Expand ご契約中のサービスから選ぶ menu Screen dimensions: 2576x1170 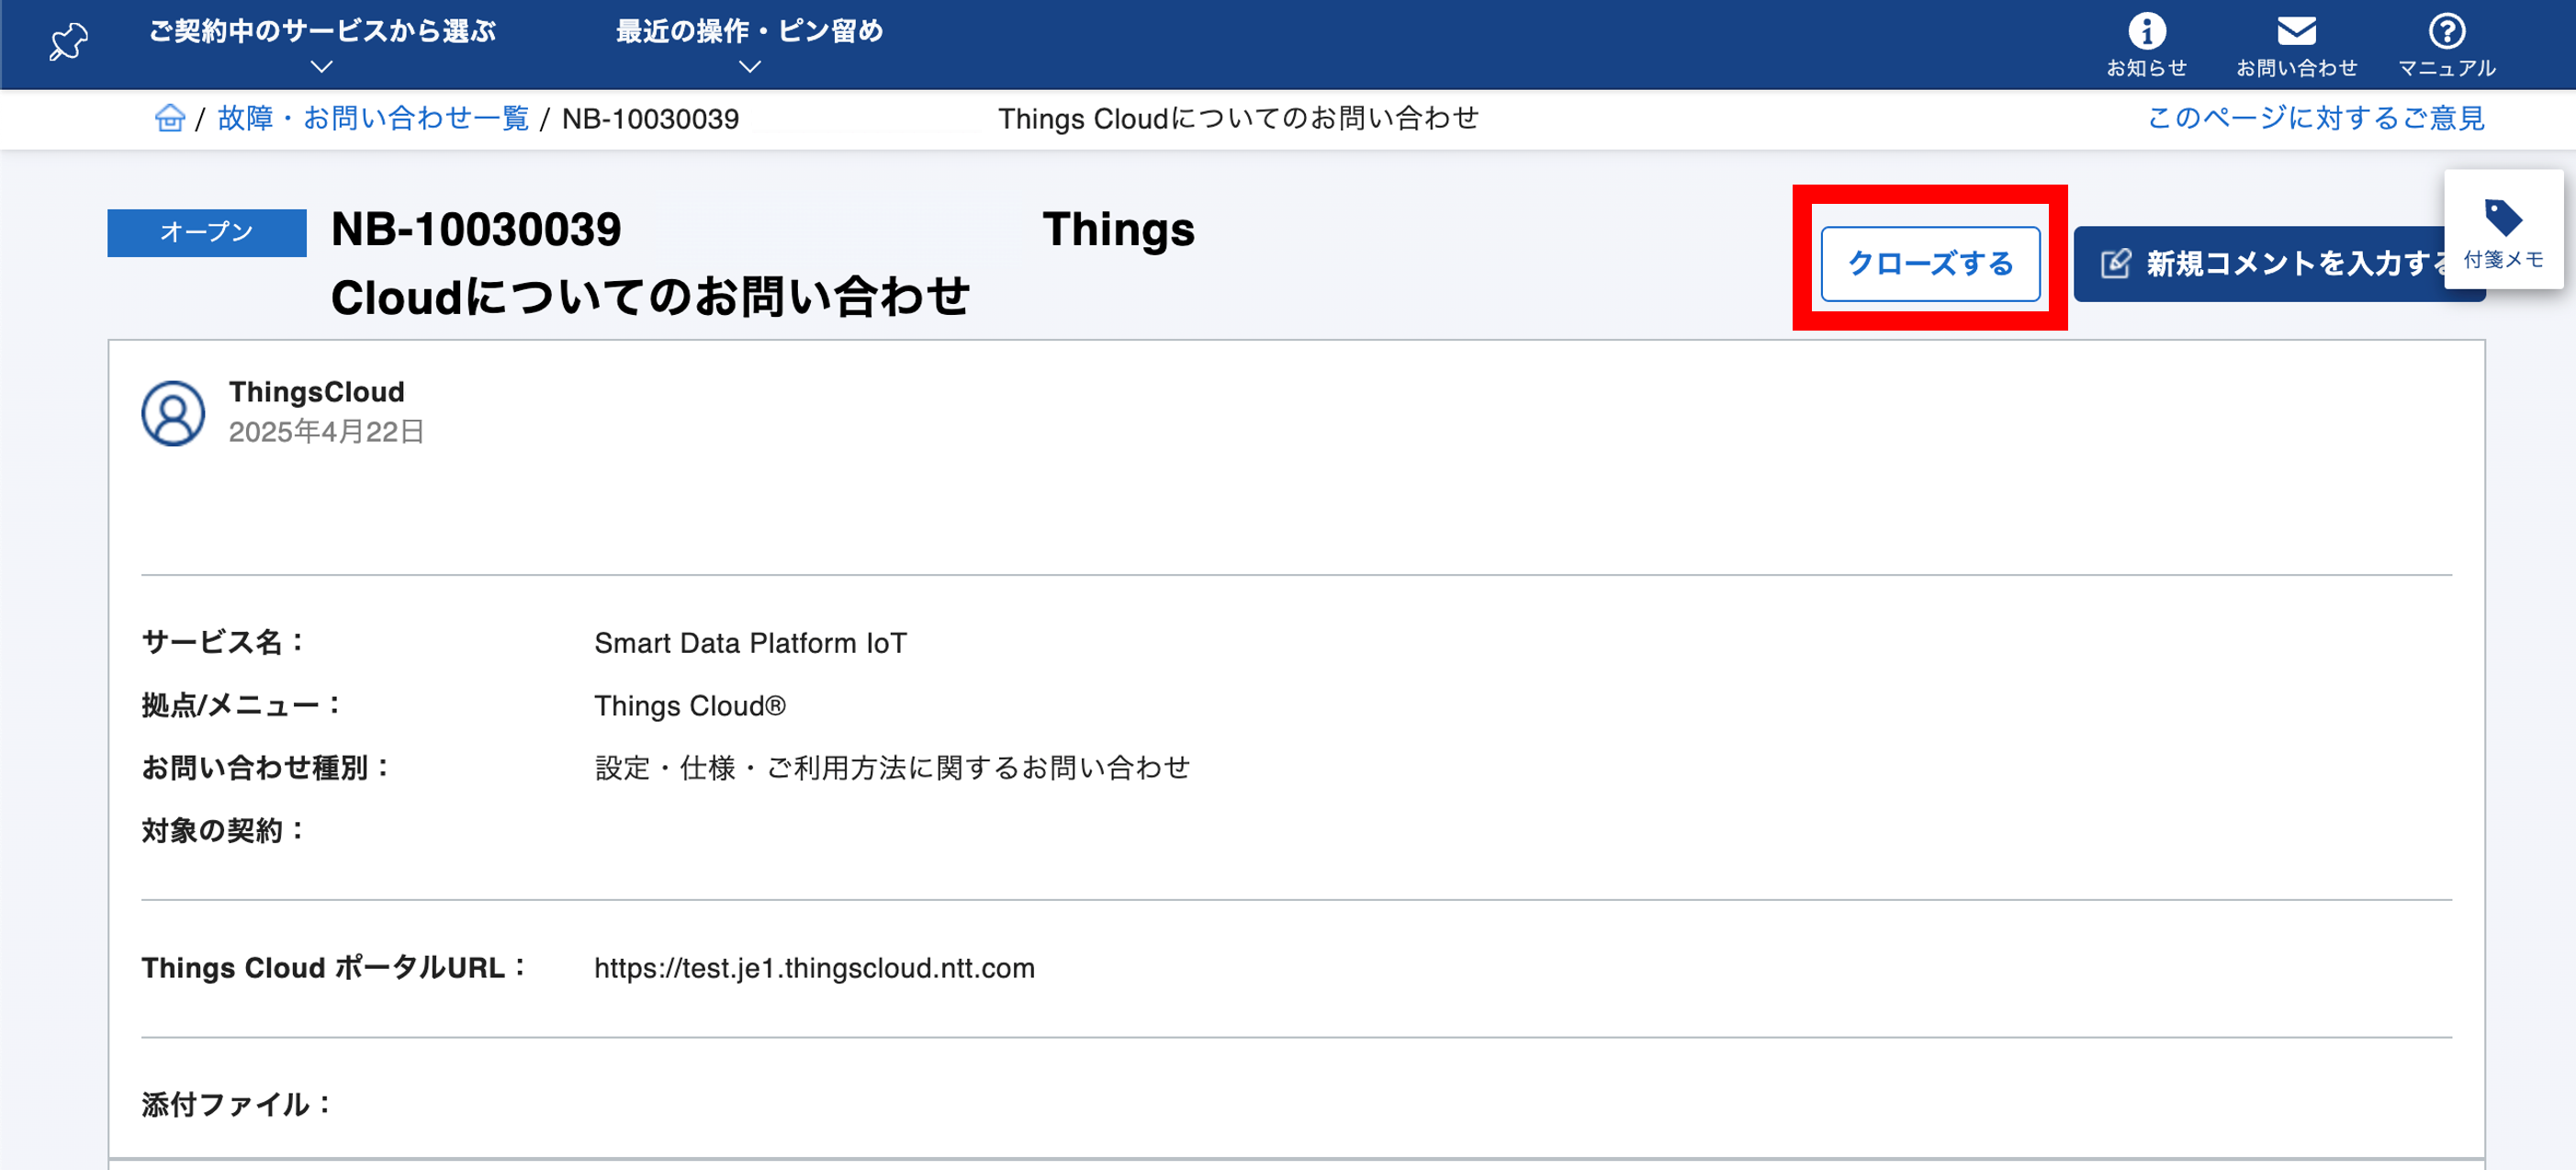coord(322,31)
